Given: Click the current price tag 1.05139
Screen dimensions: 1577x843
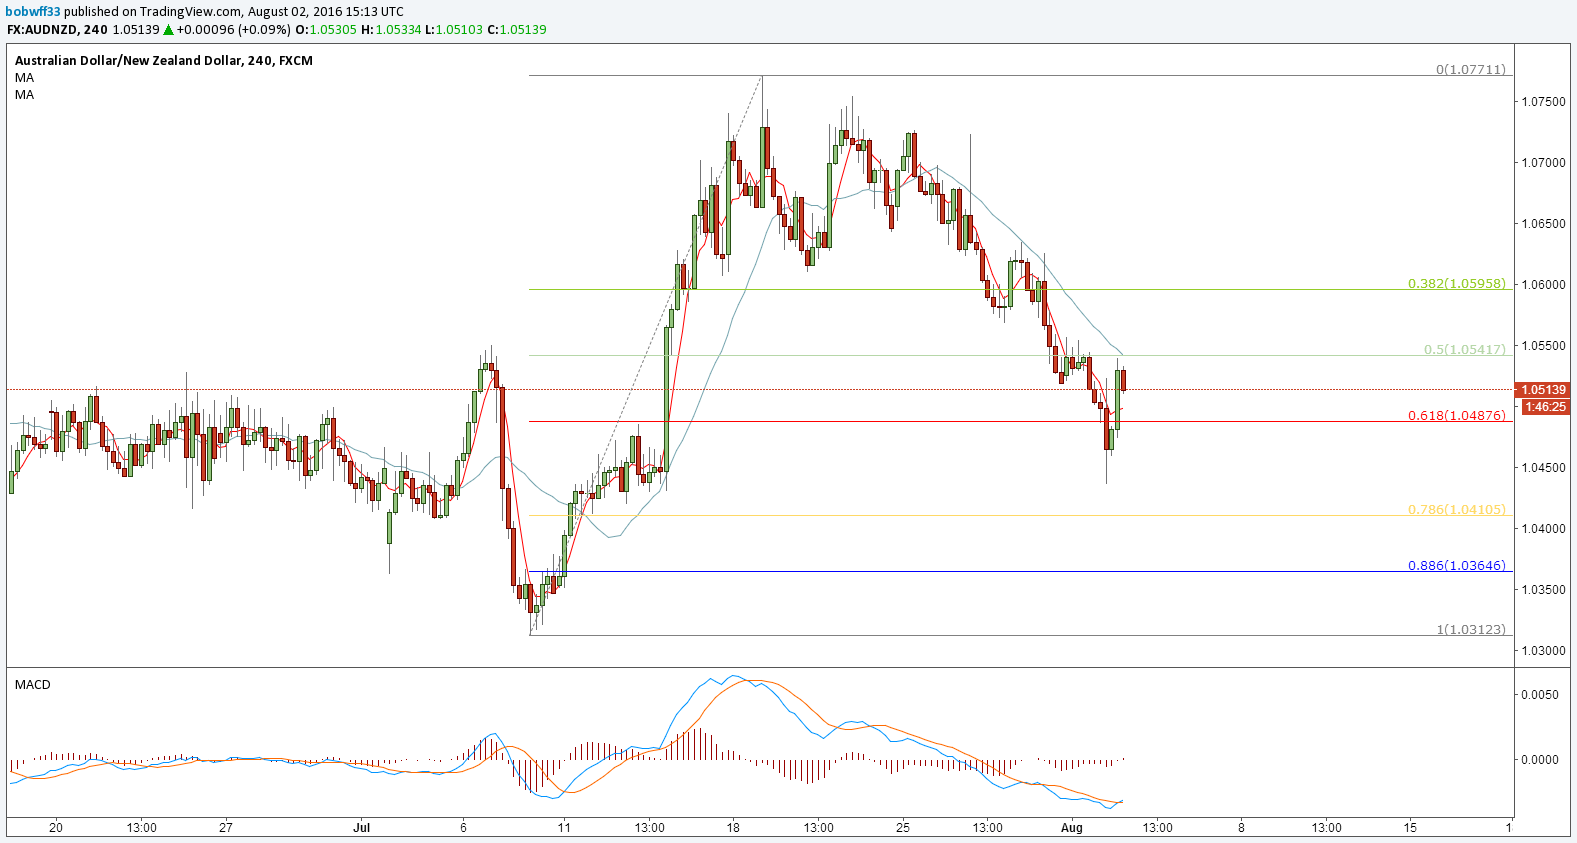Looking at the screenshot, I should (x=1543, y=390).
